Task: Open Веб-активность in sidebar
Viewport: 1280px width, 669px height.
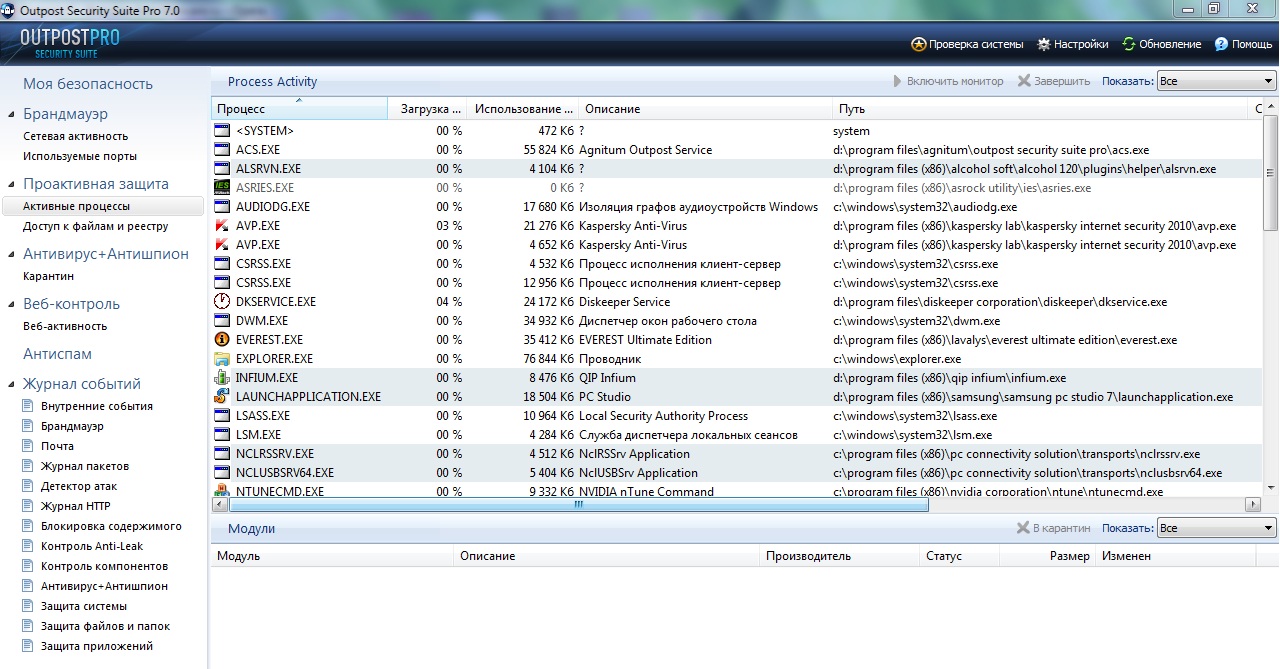Action: coord(65,326)
